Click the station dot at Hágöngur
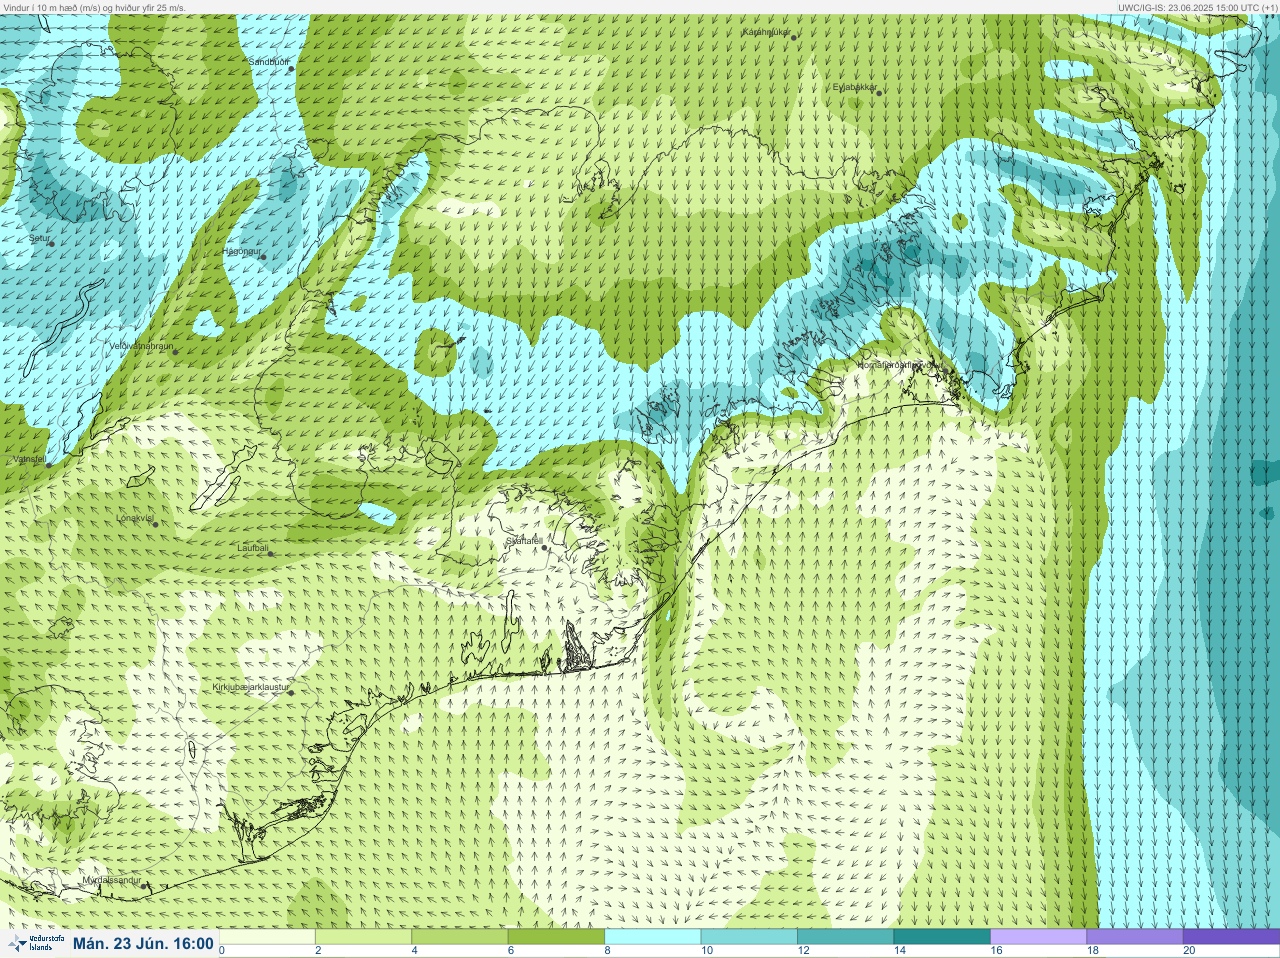 coord(264,257)
